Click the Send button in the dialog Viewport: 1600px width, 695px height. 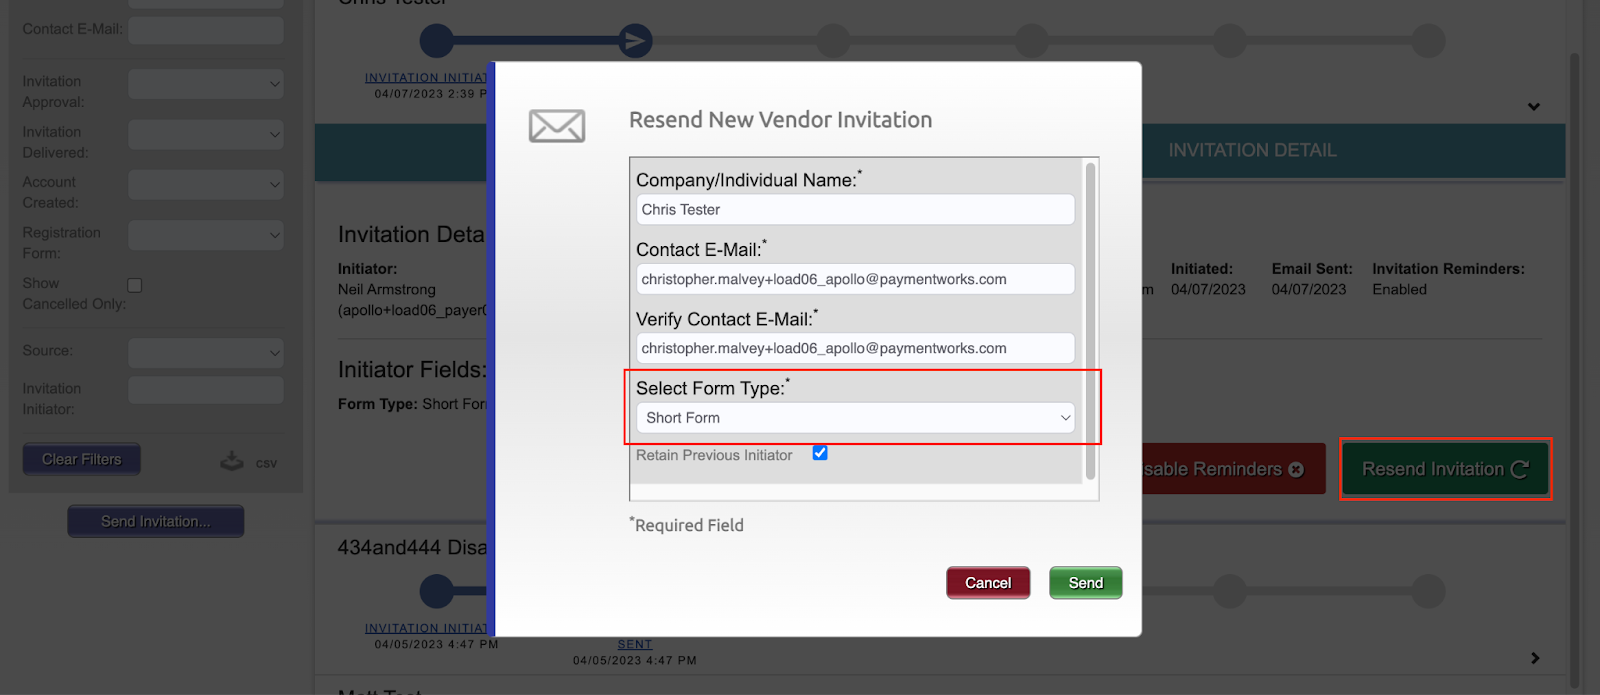pyautogui.click(x=1085, y=583)
